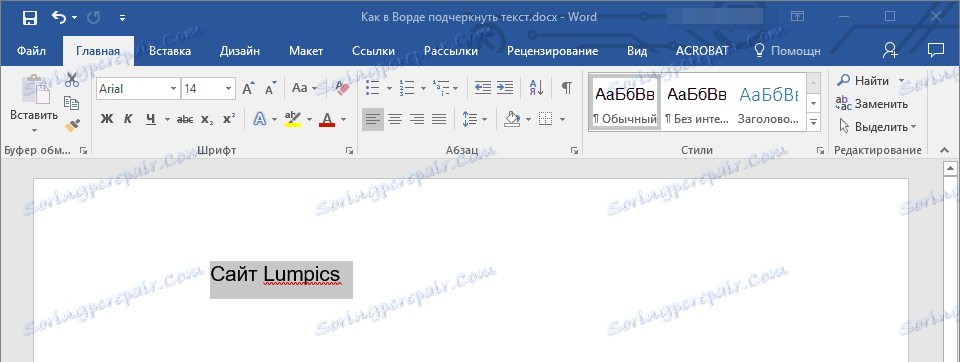The image size is (960, 362).
Task: Open the Файл menu
Action: [31, 51]
